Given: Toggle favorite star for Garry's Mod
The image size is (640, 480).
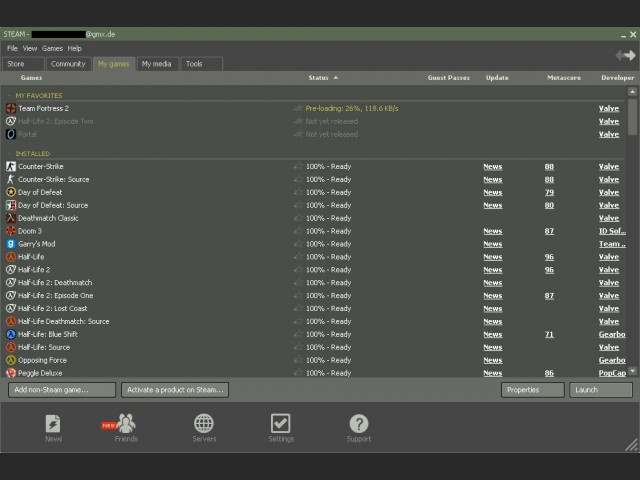Looking at the screenshot, I should pyautogui.click(x=298, y=244).
